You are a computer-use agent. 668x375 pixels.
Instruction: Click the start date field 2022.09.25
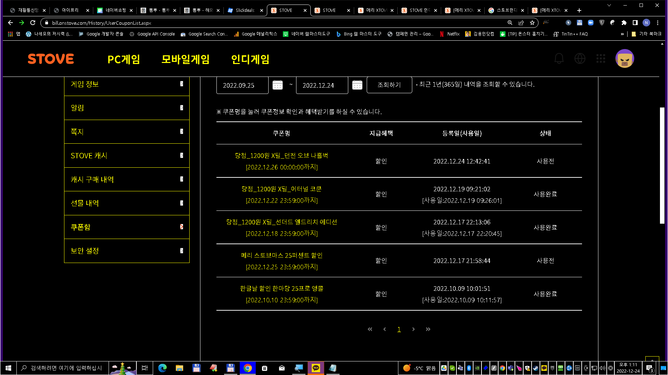click(x=242, y=85)
